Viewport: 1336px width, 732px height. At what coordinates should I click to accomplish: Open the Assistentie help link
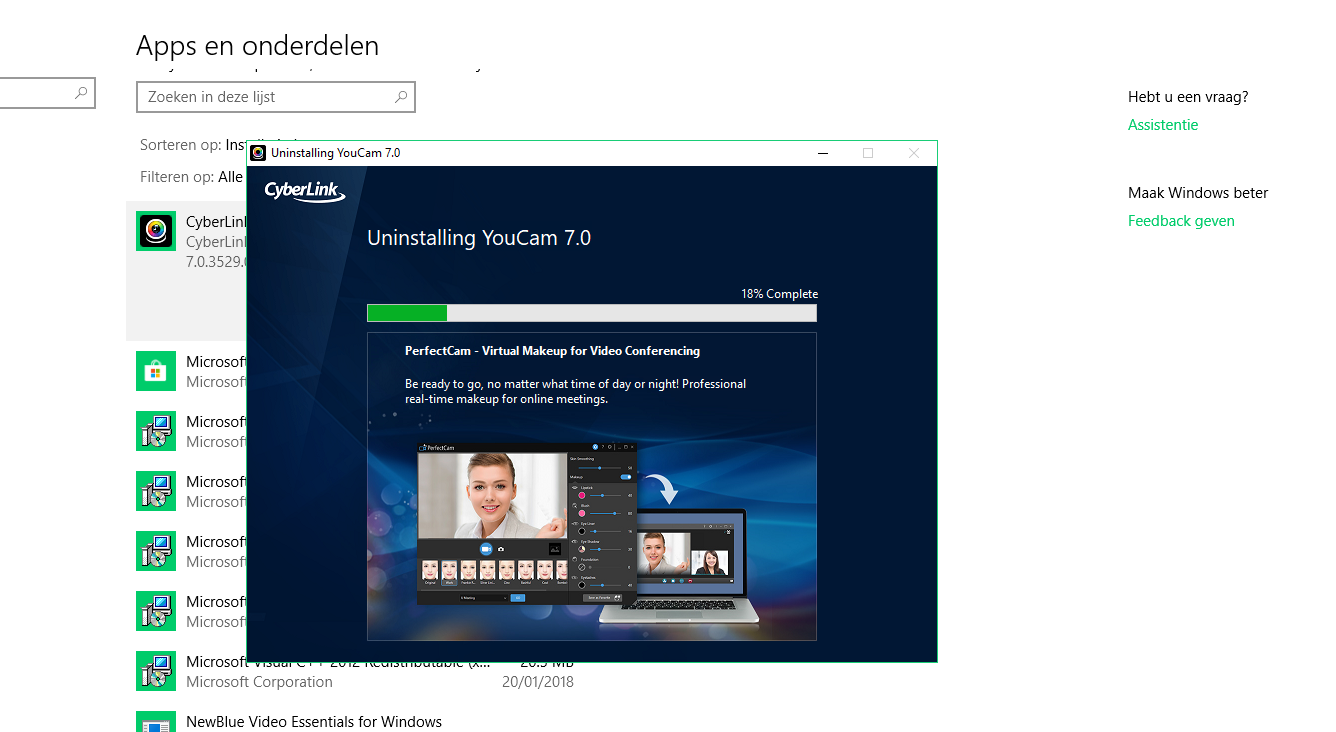click(1163, 125)
